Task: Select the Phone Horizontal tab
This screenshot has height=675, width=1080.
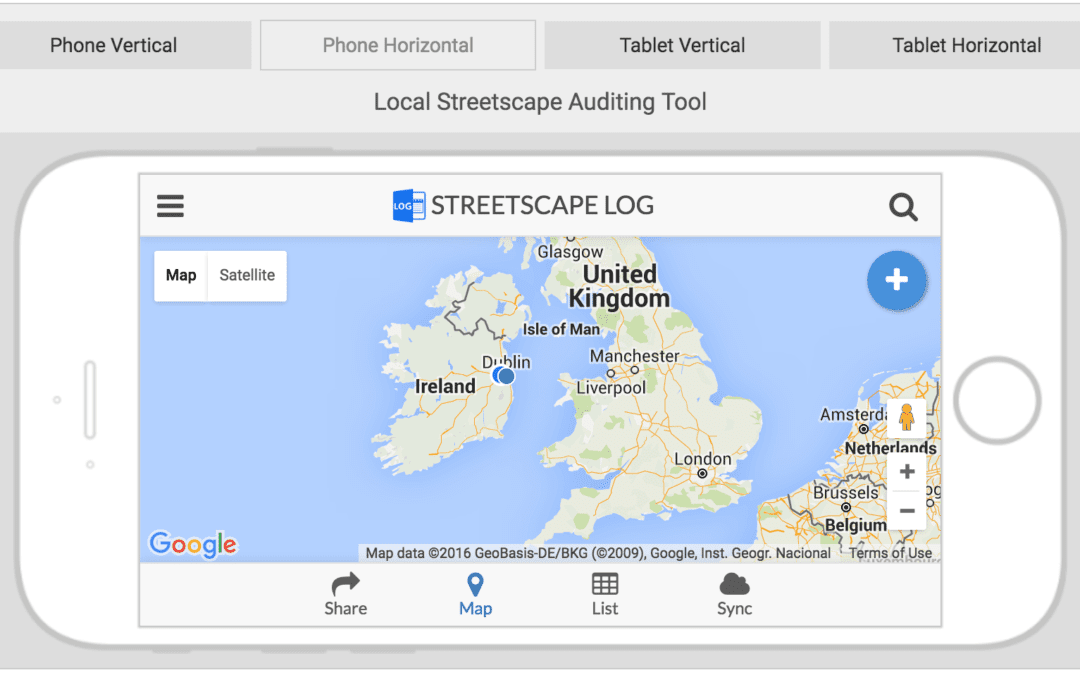Action: pyautogui.click(x=397, y=45)
